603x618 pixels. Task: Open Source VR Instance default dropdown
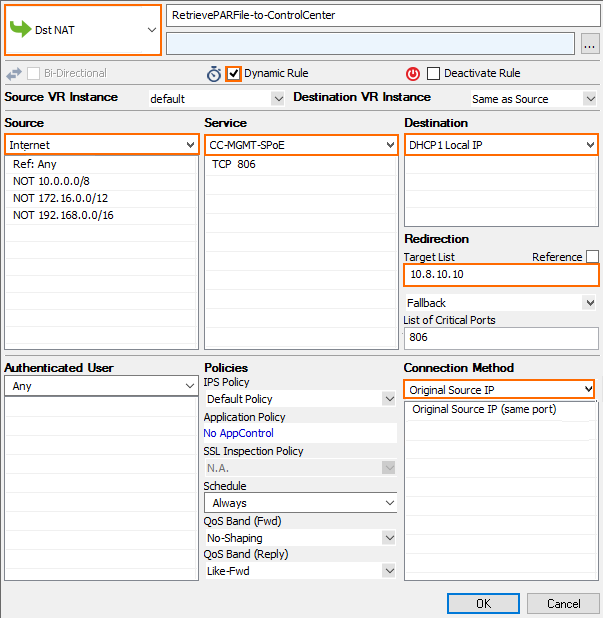point(216,99)
